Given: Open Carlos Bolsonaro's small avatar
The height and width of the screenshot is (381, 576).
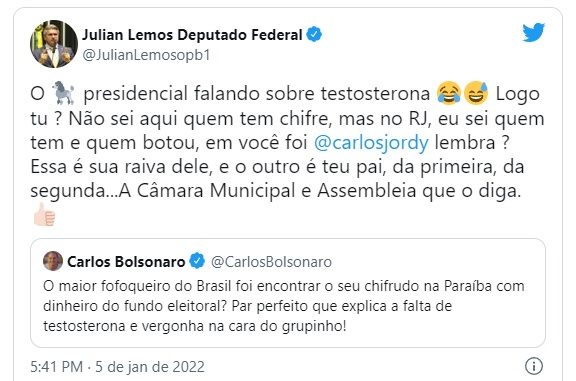Looking at the screenshot, I should point(53,261).
